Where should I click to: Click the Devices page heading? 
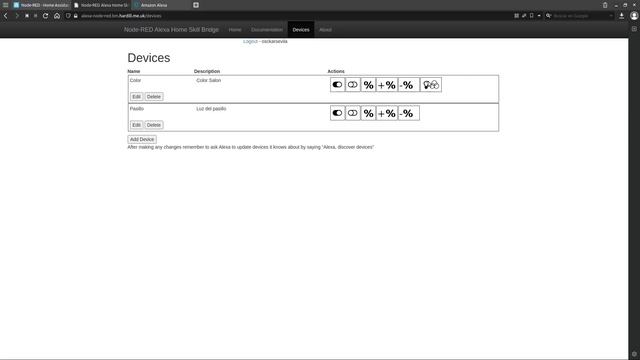pyautogui.click(x=149, y=58)
